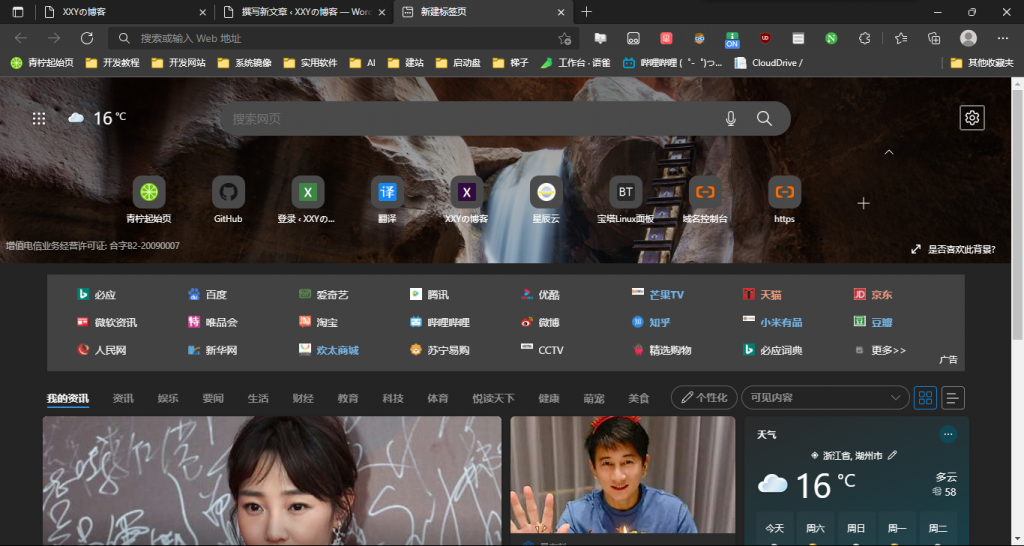This screenshot has height=546, width=1024.
Task: Switch to the 科技 news tab
Action: coord(393,398)
